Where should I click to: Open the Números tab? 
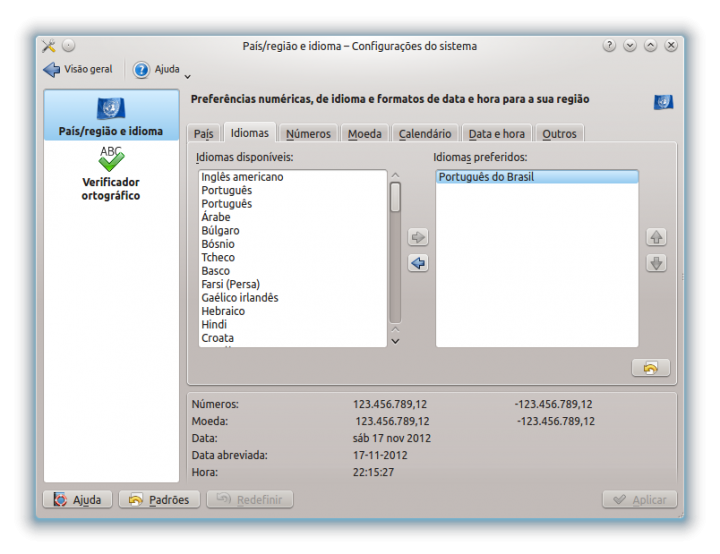pyautogui.click(x=308, y=134)
